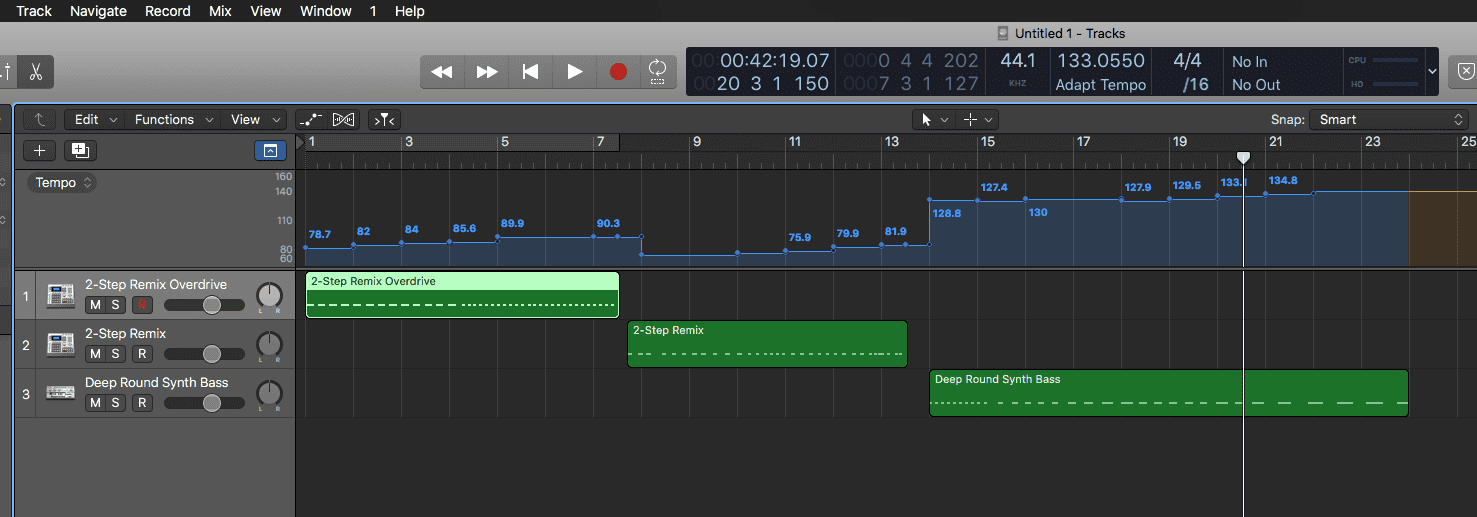Go to beginning with the transport button
Viewport: 1477px width, 517px height.
pos(531,72)
